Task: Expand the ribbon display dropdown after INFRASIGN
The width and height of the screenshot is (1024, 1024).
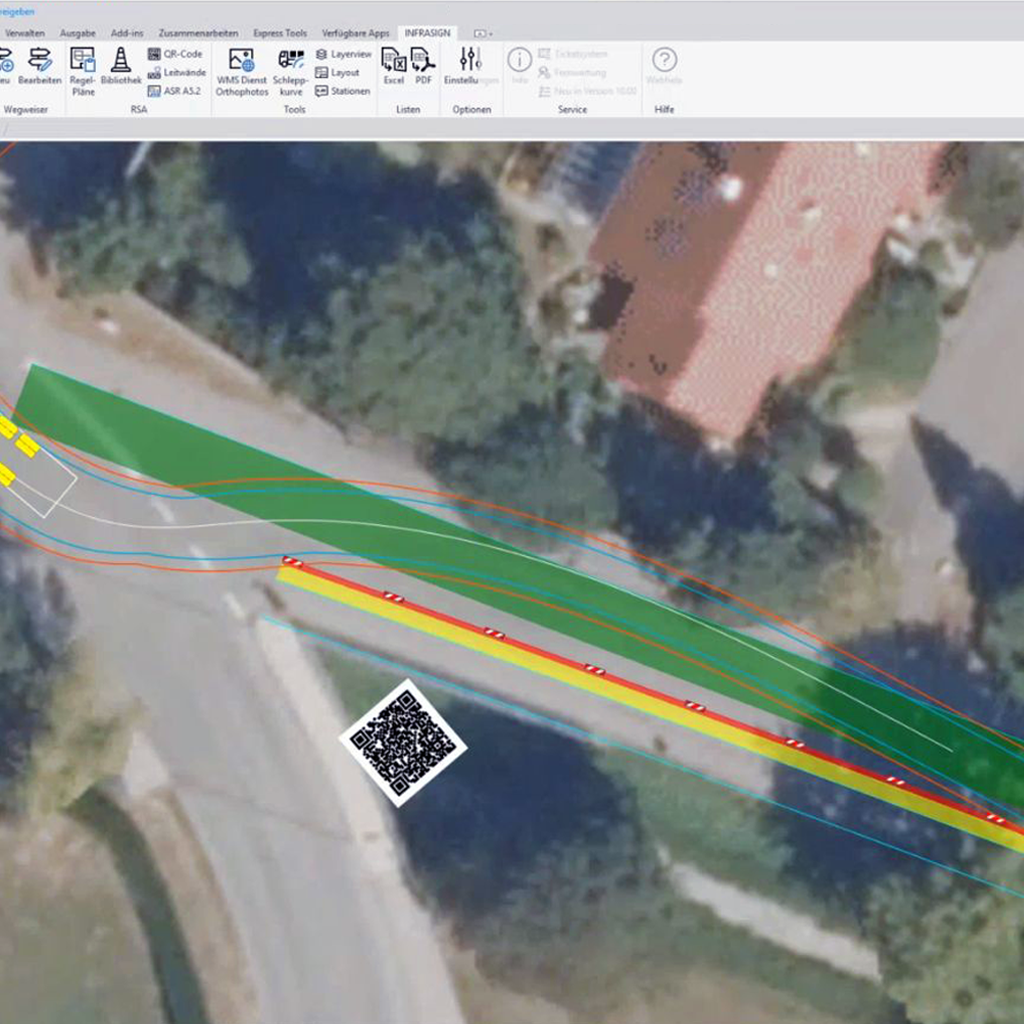Action: pyautogui.click(x=482, y=33)
